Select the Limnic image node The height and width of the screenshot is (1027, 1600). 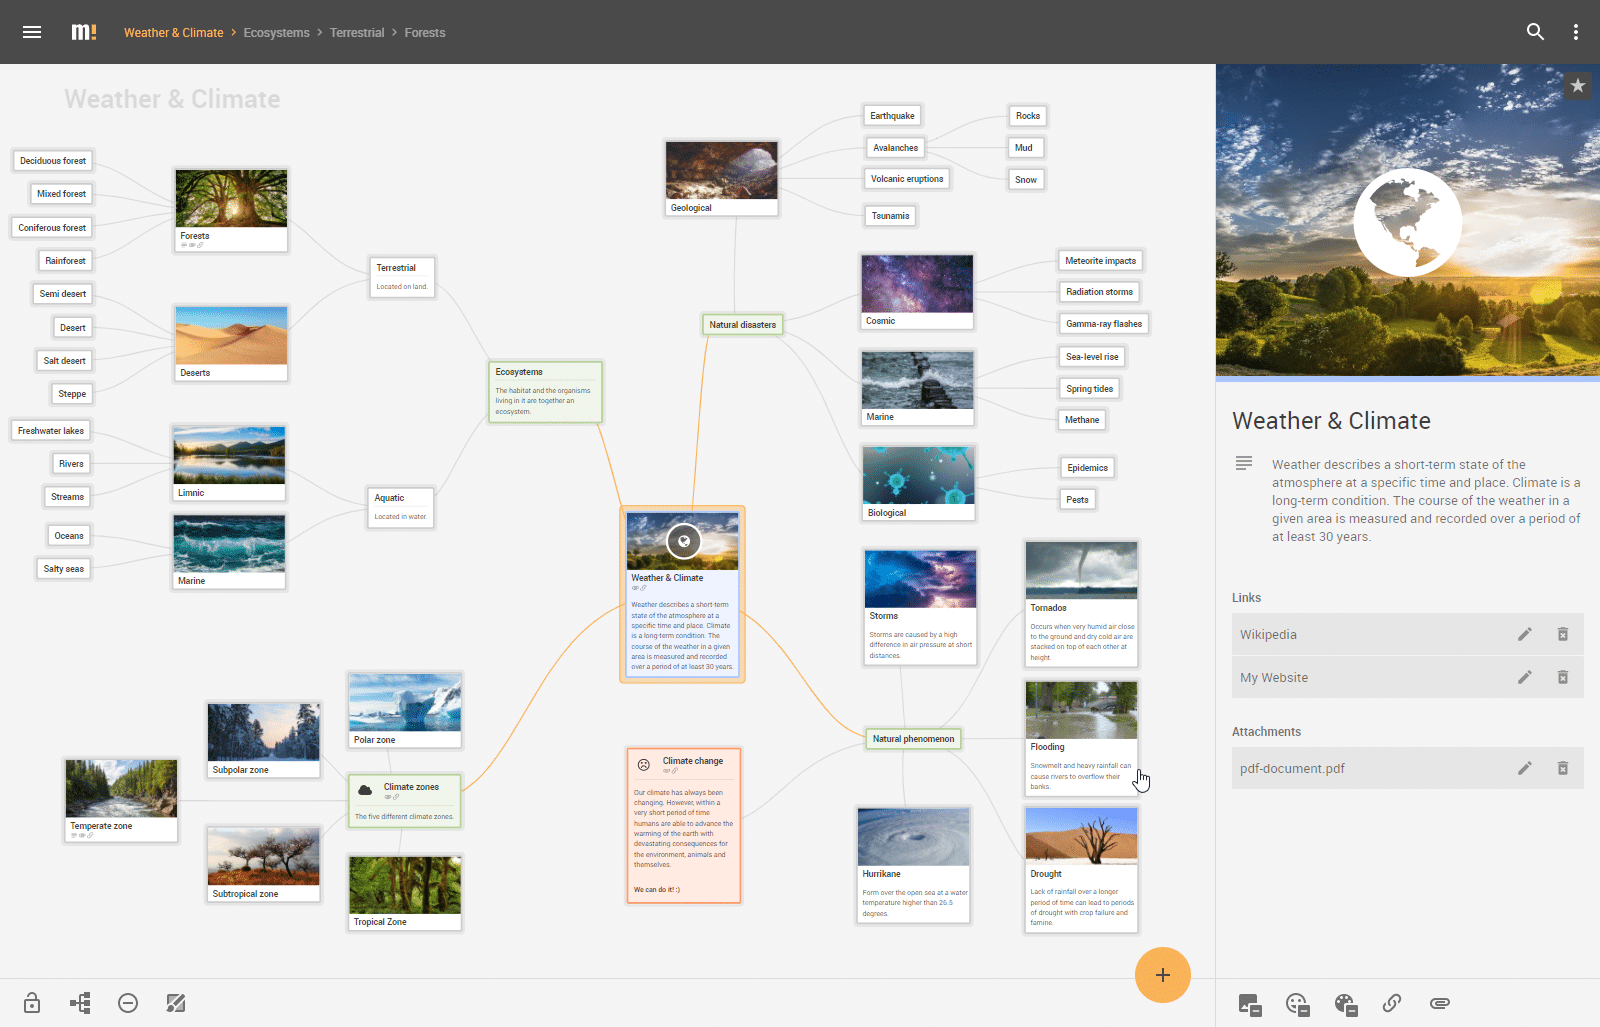point(229,463)
